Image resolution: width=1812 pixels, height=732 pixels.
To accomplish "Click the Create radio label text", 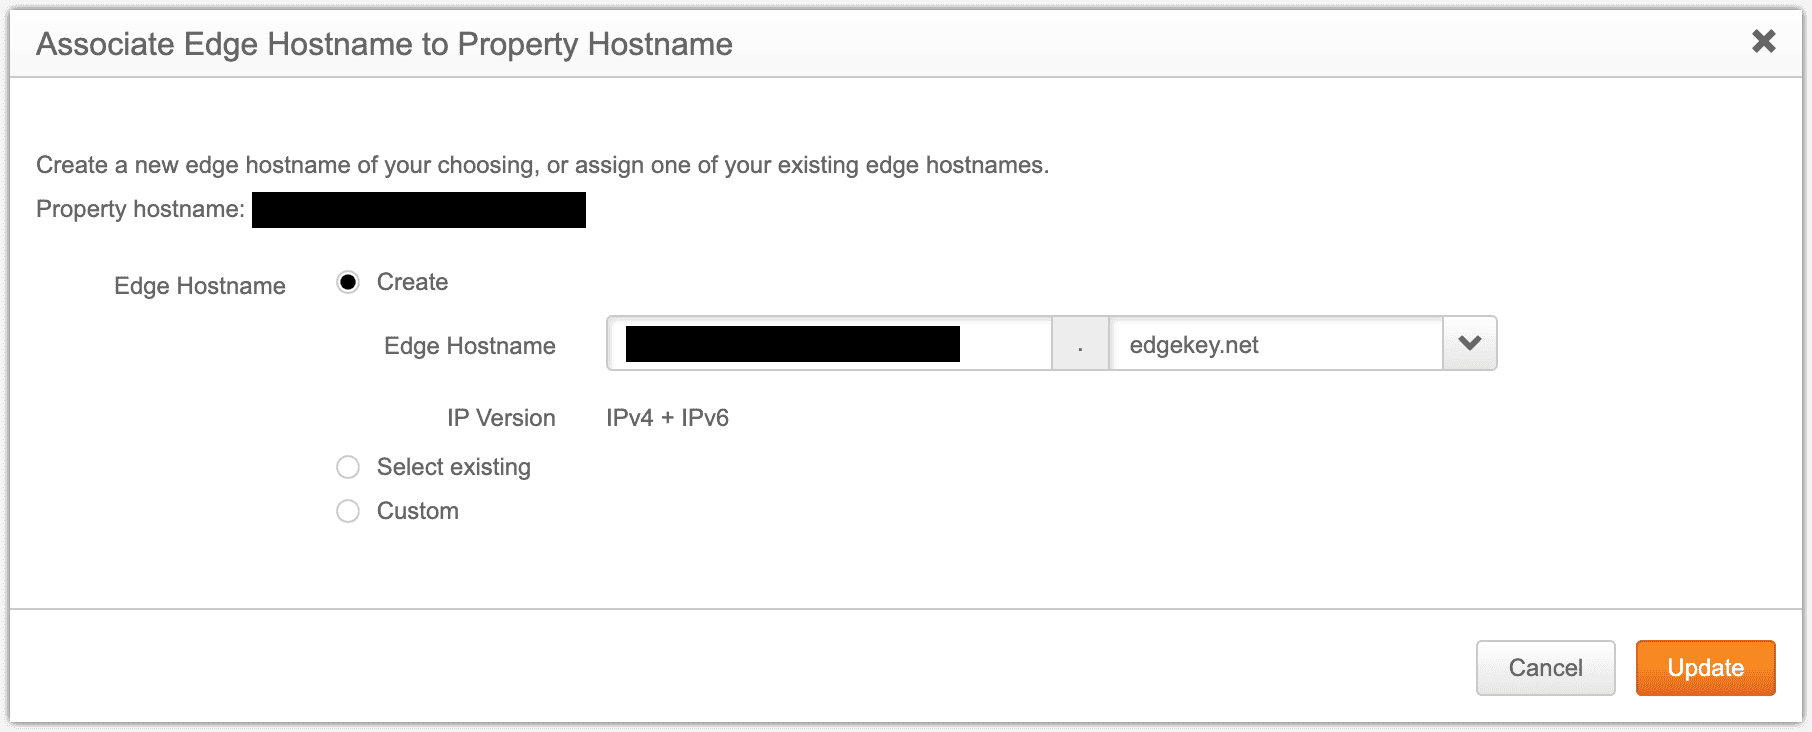I will 412,281.
